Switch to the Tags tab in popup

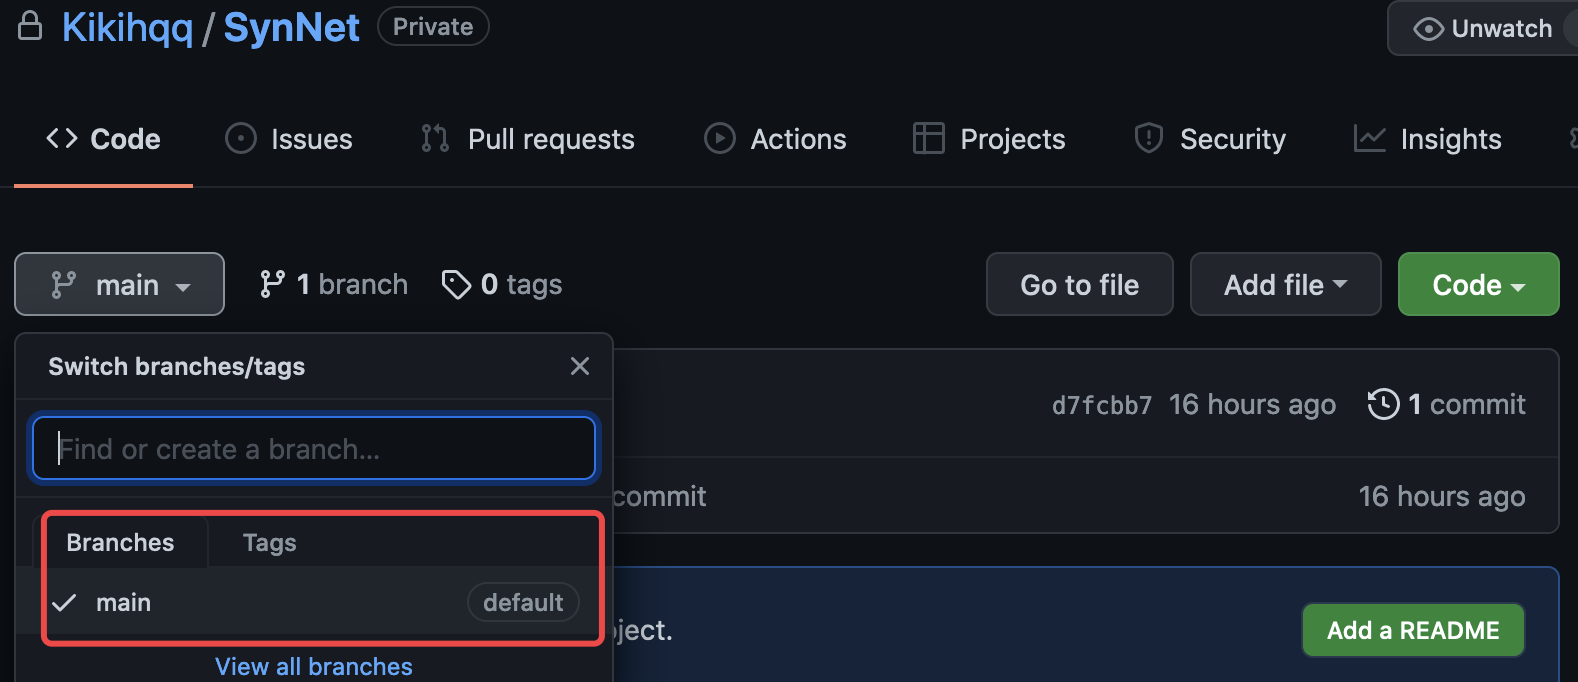coord(270,542)
